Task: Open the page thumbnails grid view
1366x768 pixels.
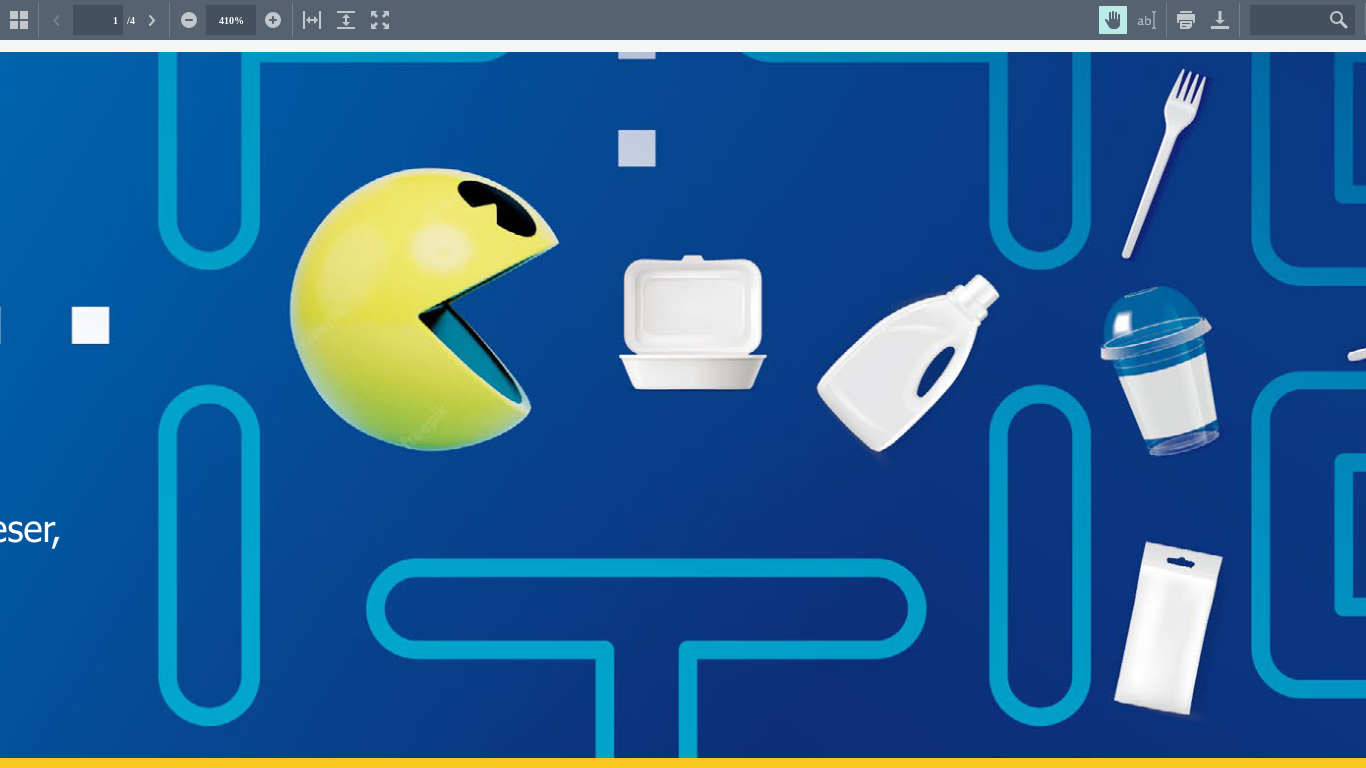Action: pyautogui.click(x=19, y=20)
